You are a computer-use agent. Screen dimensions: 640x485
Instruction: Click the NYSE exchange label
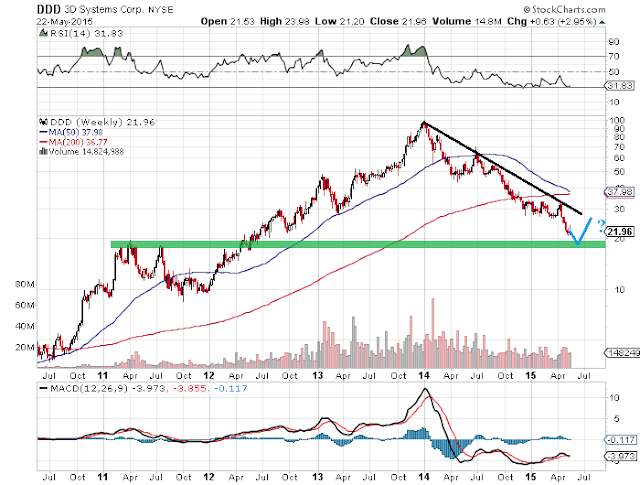point(160,10)
